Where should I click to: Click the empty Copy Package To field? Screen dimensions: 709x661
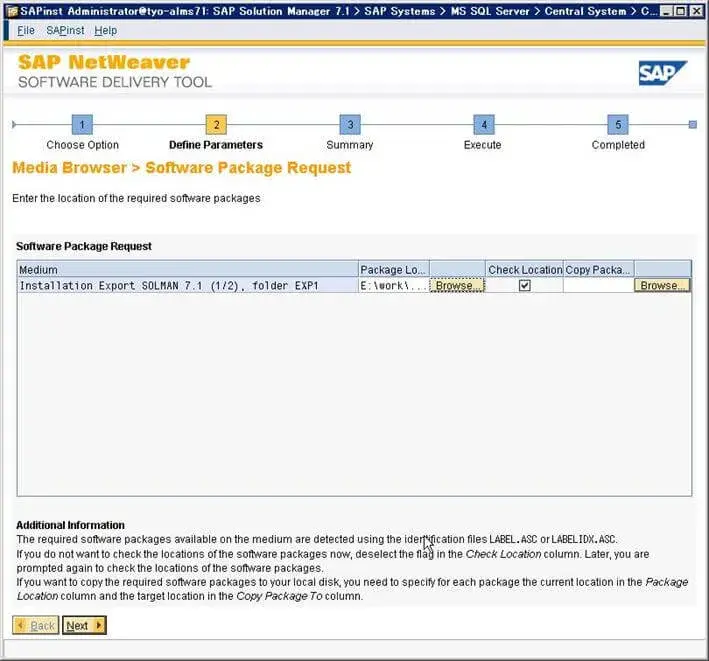(598, 285)
